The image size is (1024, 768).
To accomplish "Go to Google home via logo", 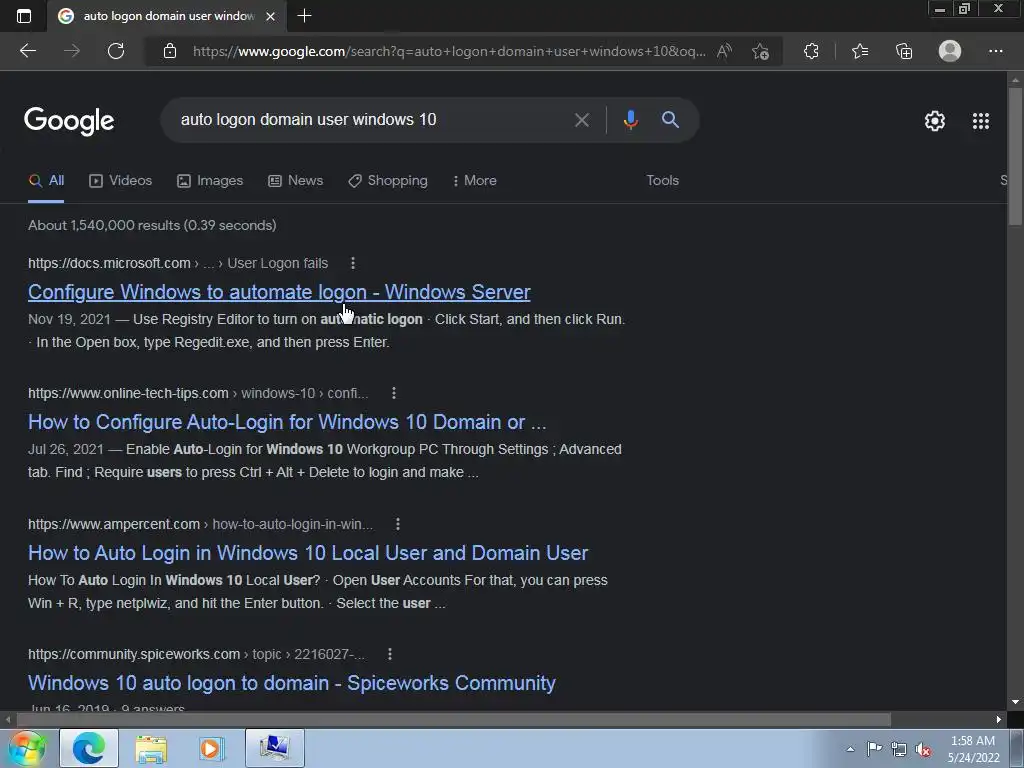I will coord(69,121).
